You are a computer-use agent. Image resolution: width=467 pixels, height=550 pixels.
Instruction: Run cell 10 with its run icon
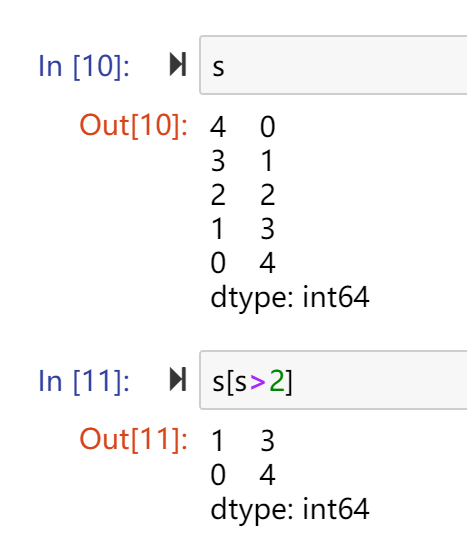pyautogui.click(x=178, y=64)
